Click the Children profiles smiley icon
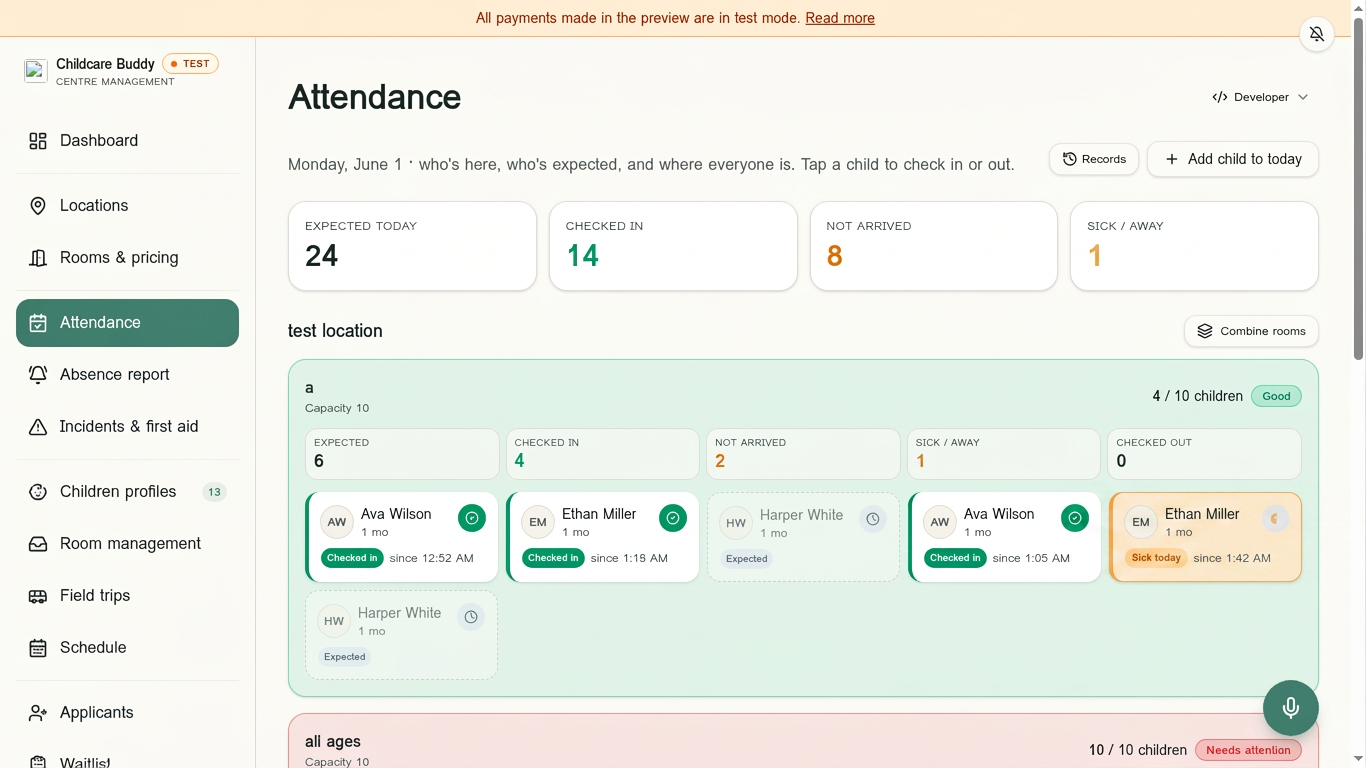 (x=38, y=492)
